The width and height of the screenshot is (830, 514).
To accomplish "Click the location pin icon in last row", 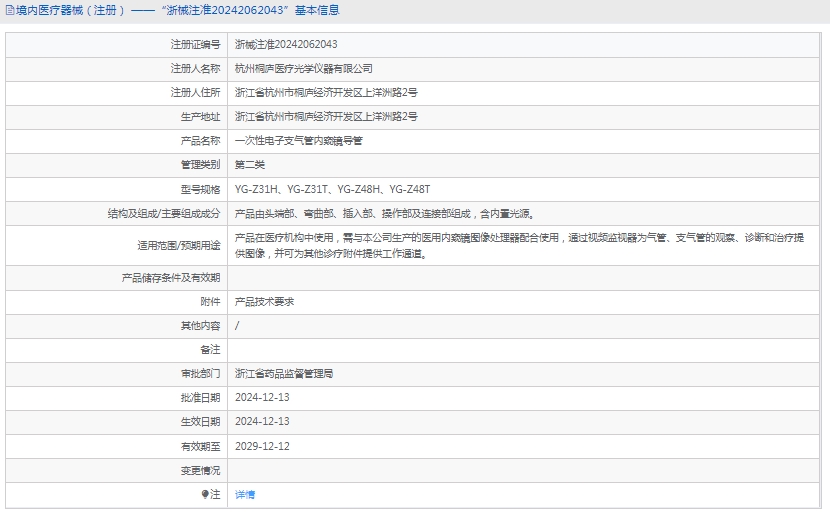I will pyautogui.click(x=206, y=494).
